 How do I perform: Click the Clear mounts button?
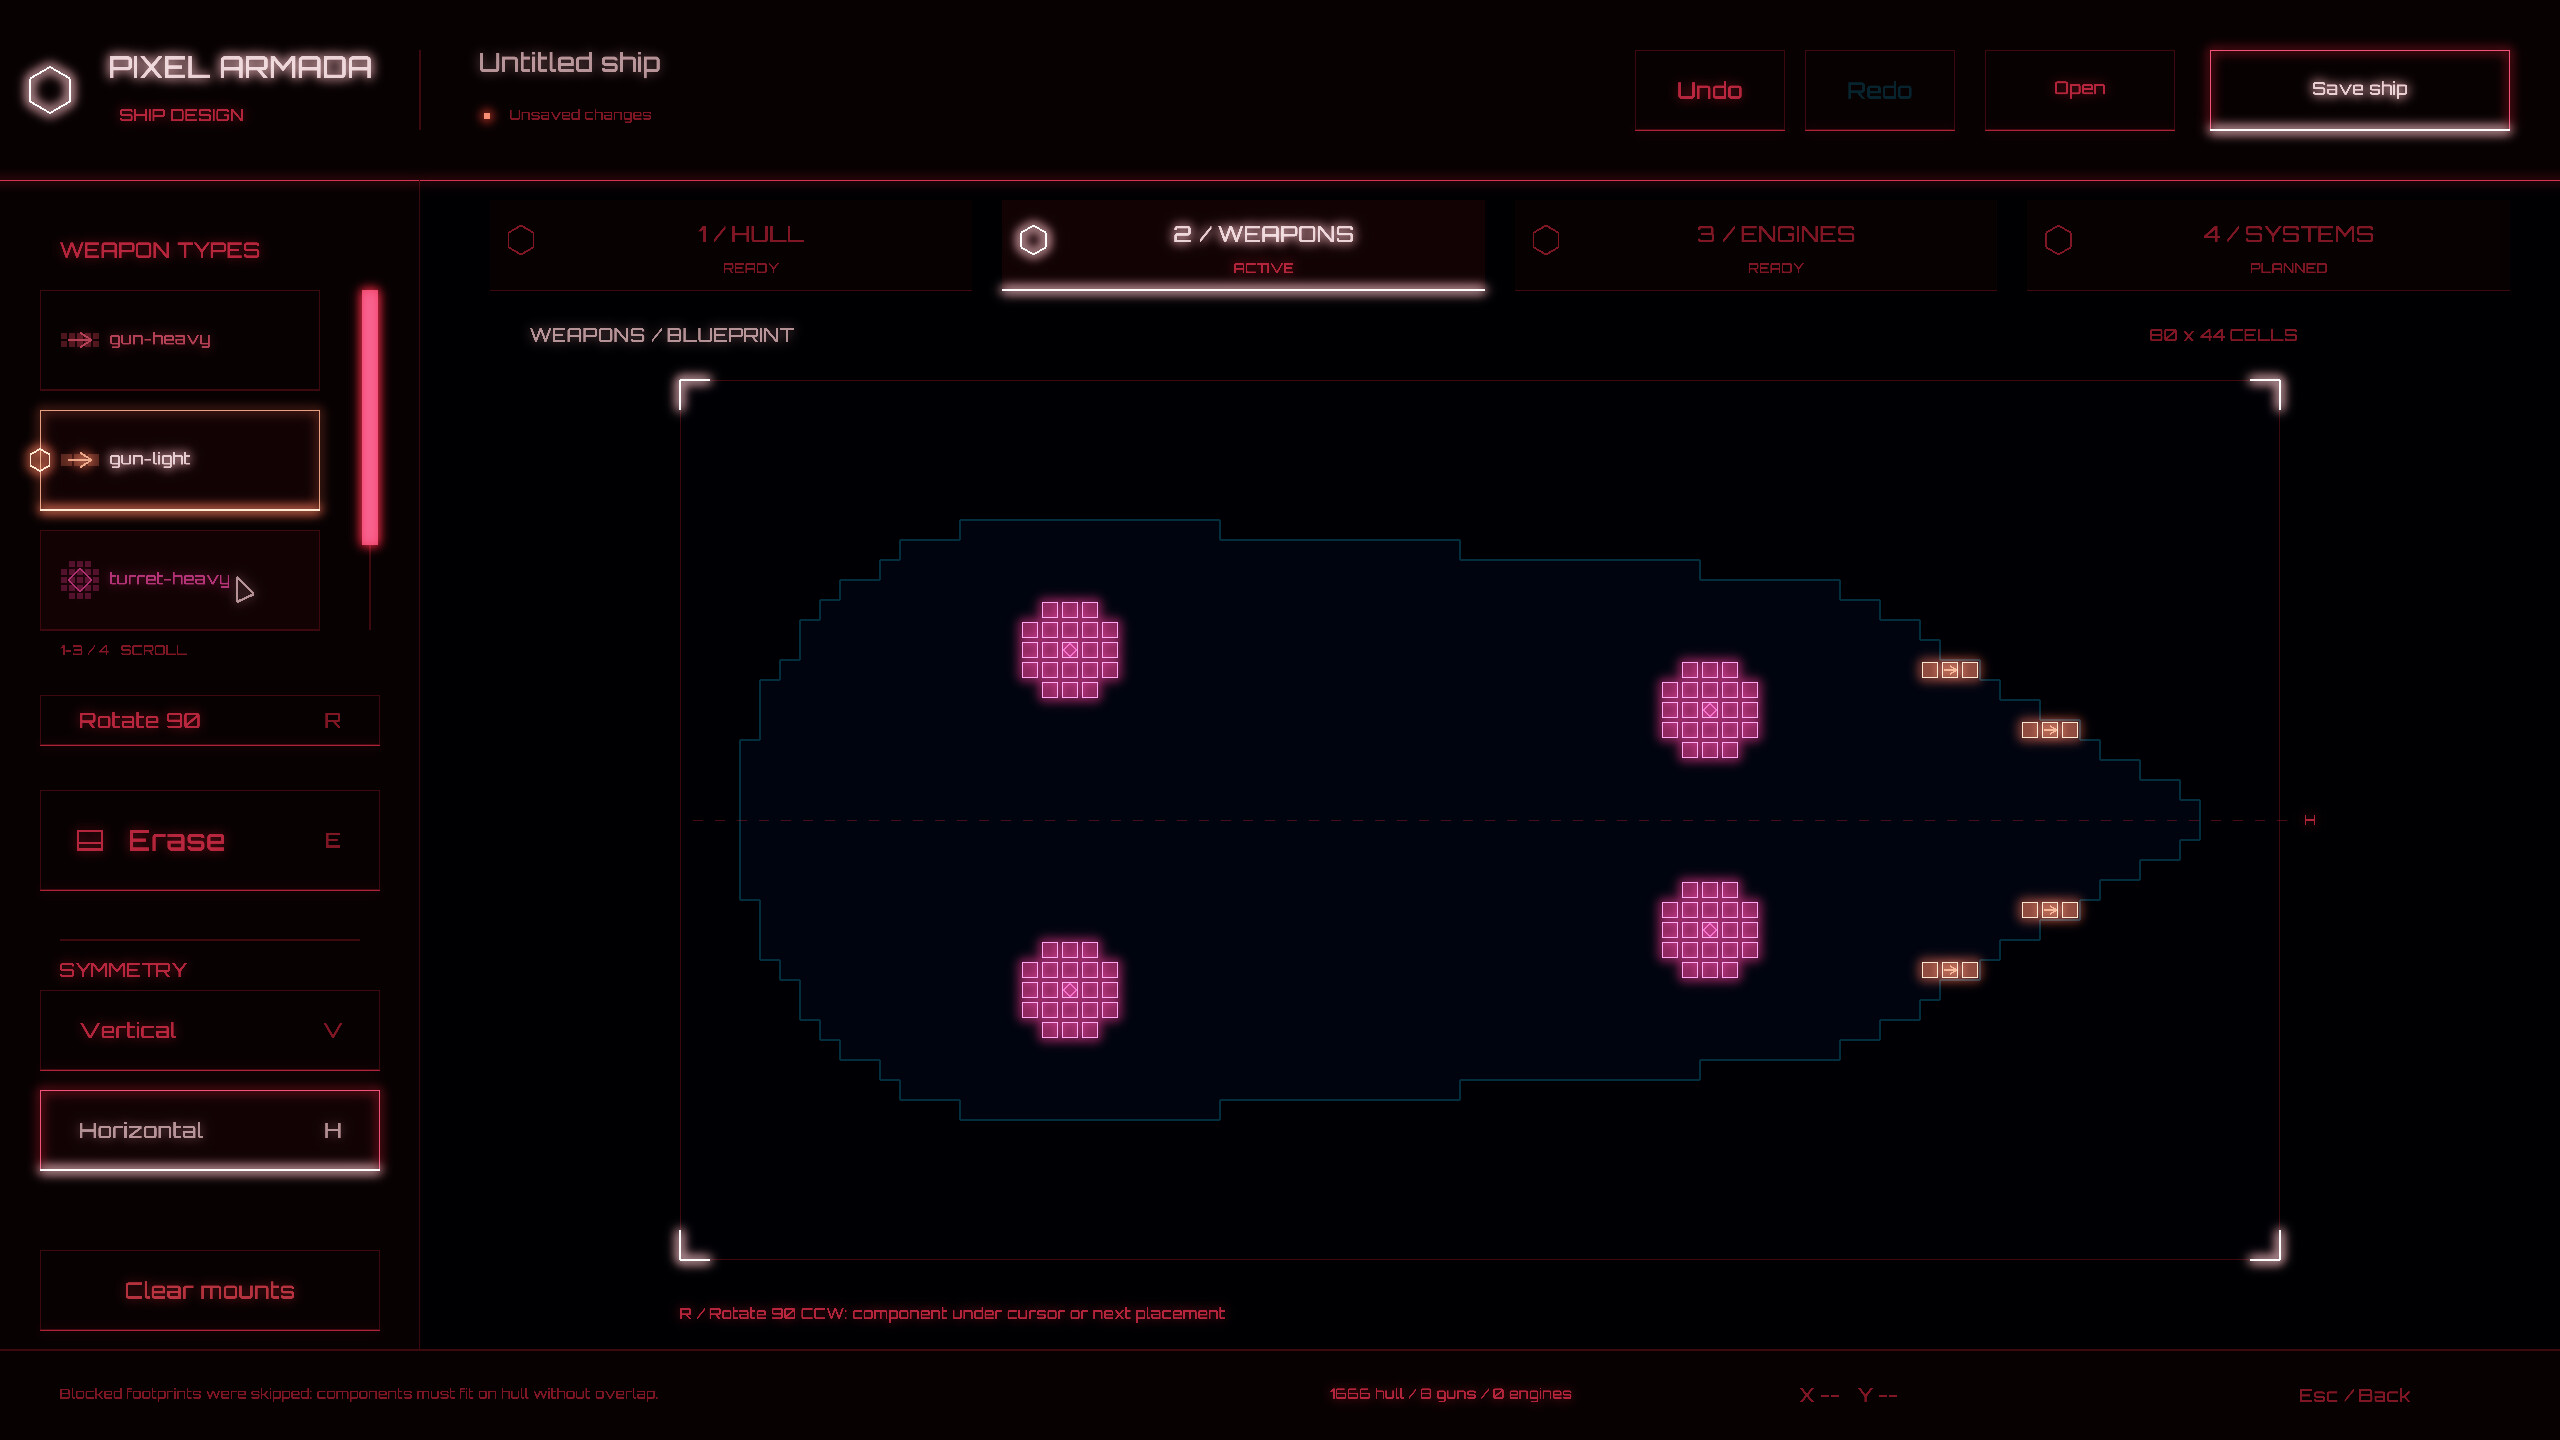point(210,1290)
